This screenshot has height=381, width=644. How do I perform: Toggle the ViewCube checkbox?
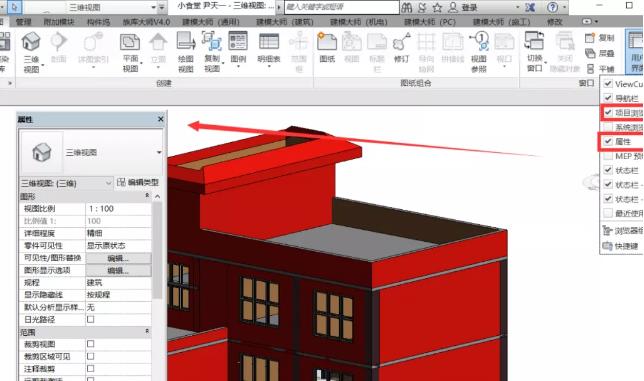pos(608,84)
